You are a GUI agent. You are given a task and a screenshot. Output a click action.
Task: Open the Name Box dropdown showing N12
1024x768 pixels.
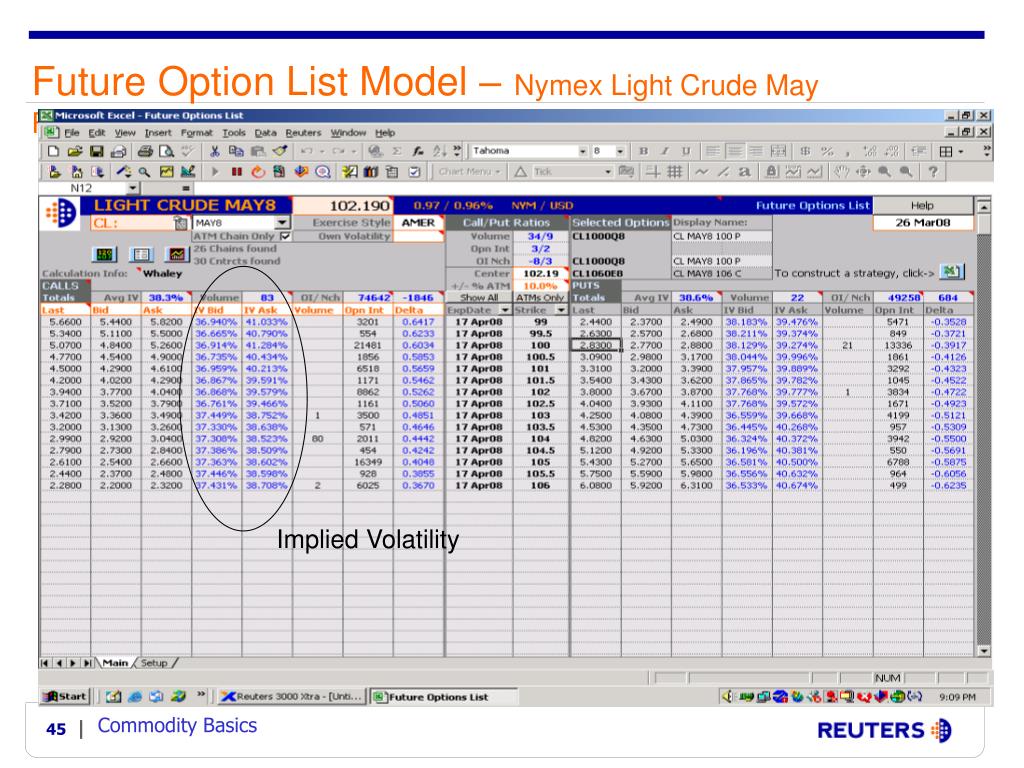(x=133, y=188)
